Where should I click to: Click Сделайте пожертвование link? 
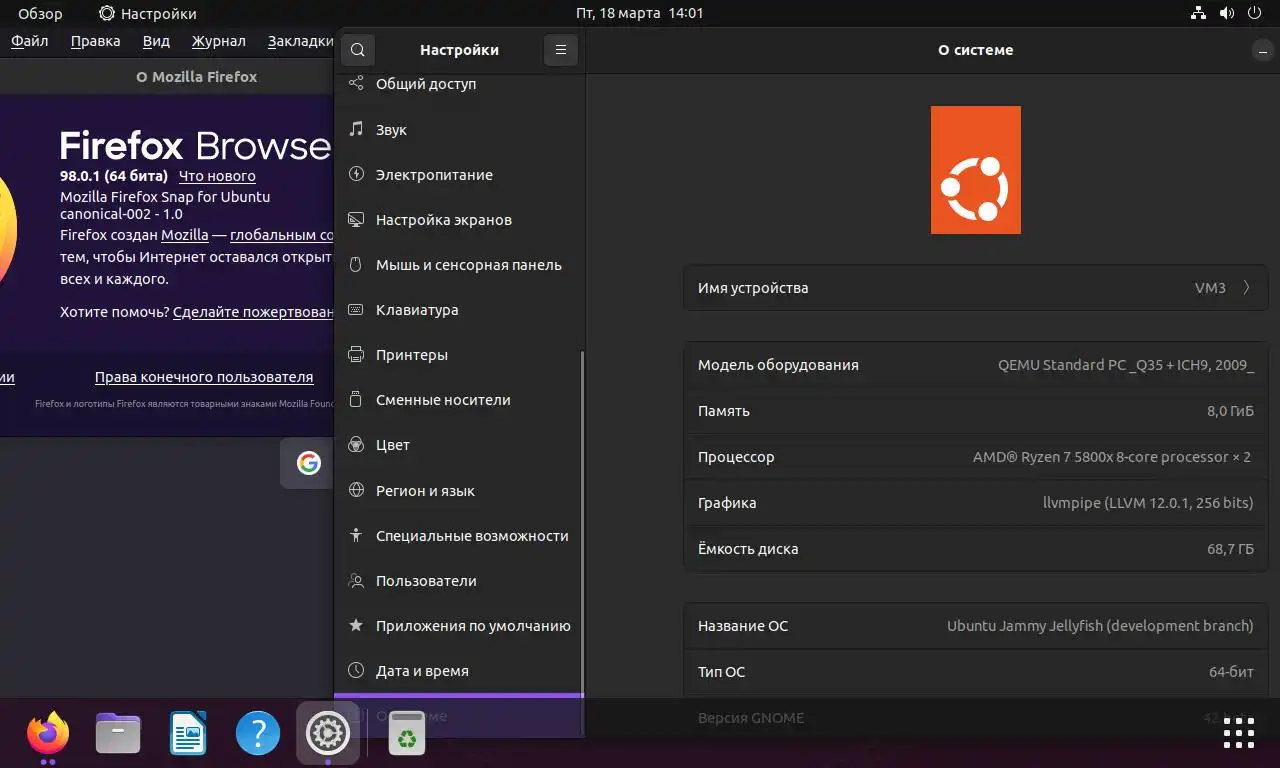coord(253,312)
